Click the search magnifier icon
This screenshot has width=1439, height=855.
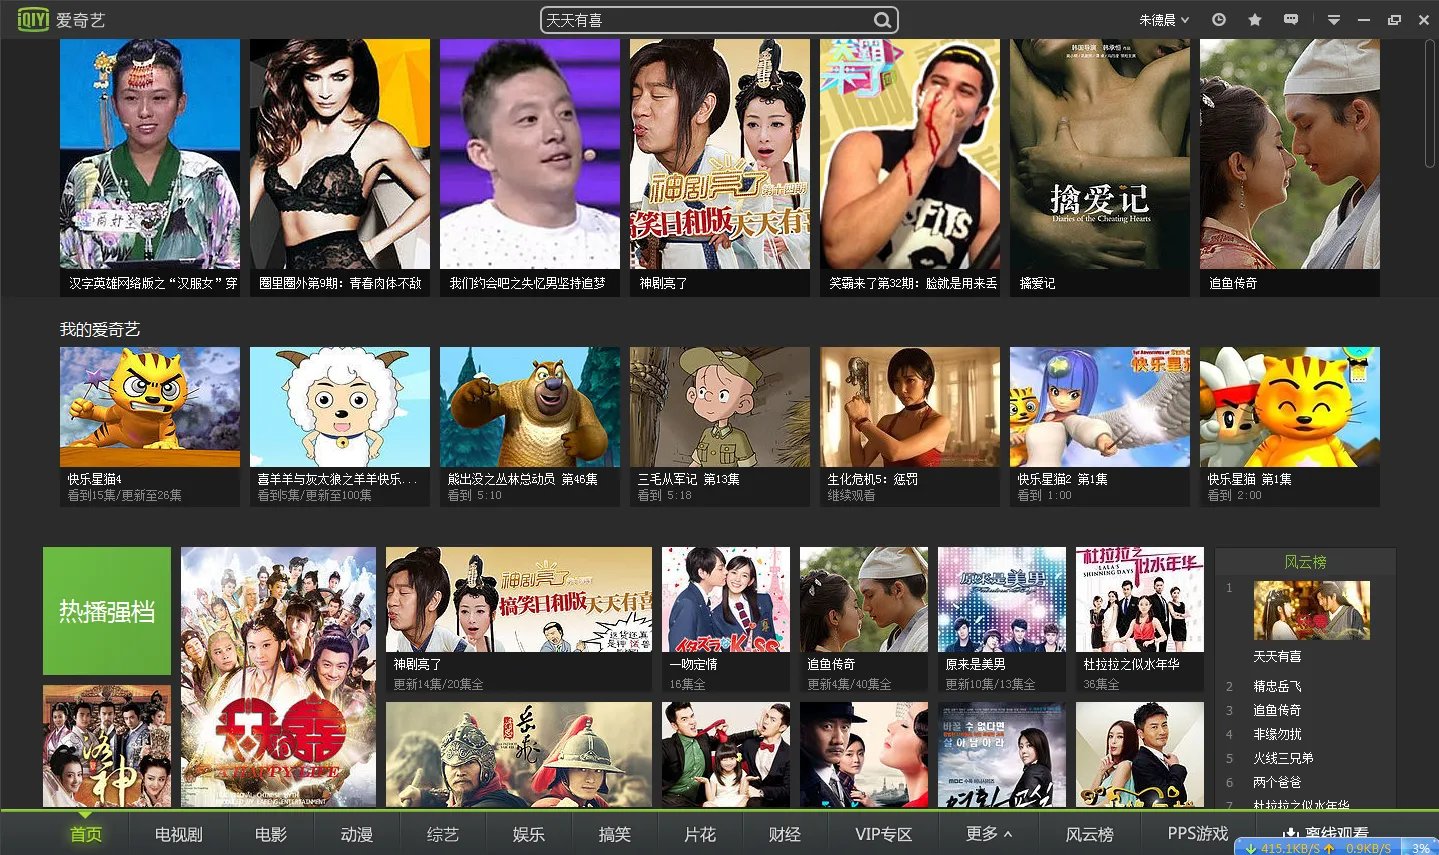coord(881,20)
